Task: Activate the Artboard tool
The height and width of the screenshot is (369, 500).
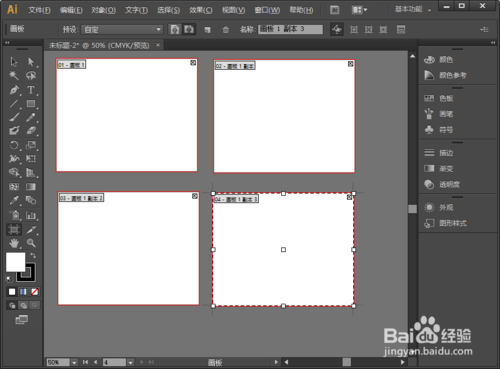Action: click(14, 229)
